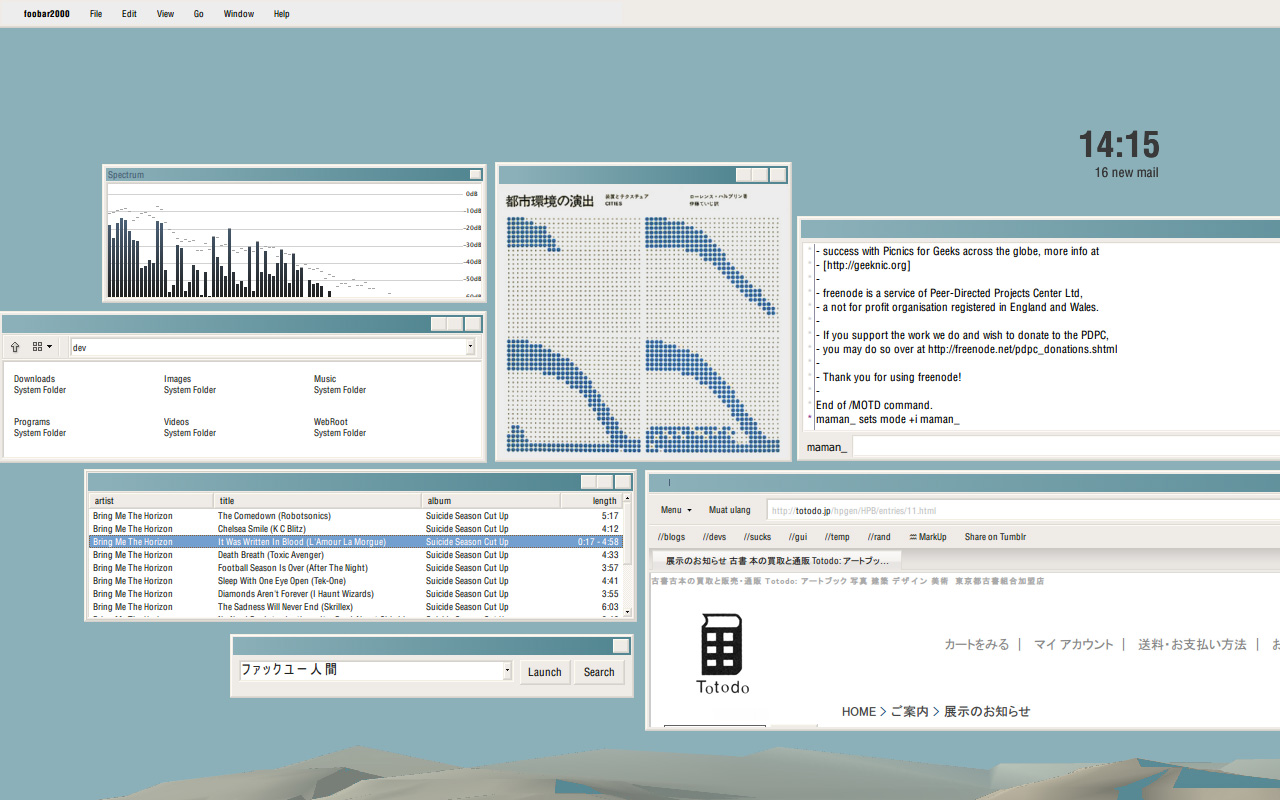Select track Diamonds Aren't Forever

356,594
